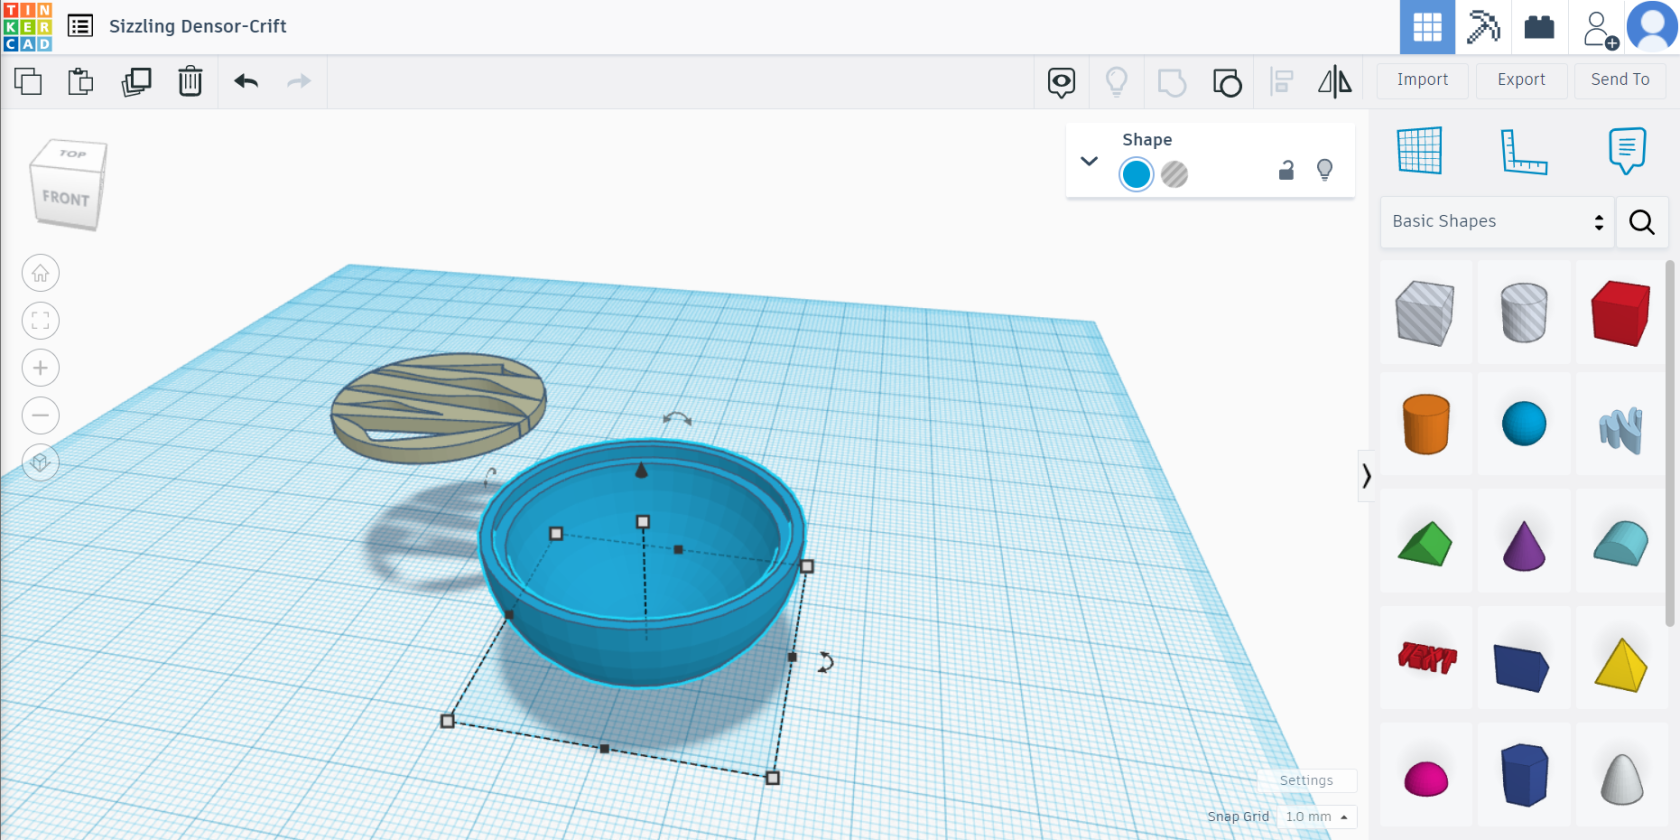Select the Ruler tool

pos(1524,152)
